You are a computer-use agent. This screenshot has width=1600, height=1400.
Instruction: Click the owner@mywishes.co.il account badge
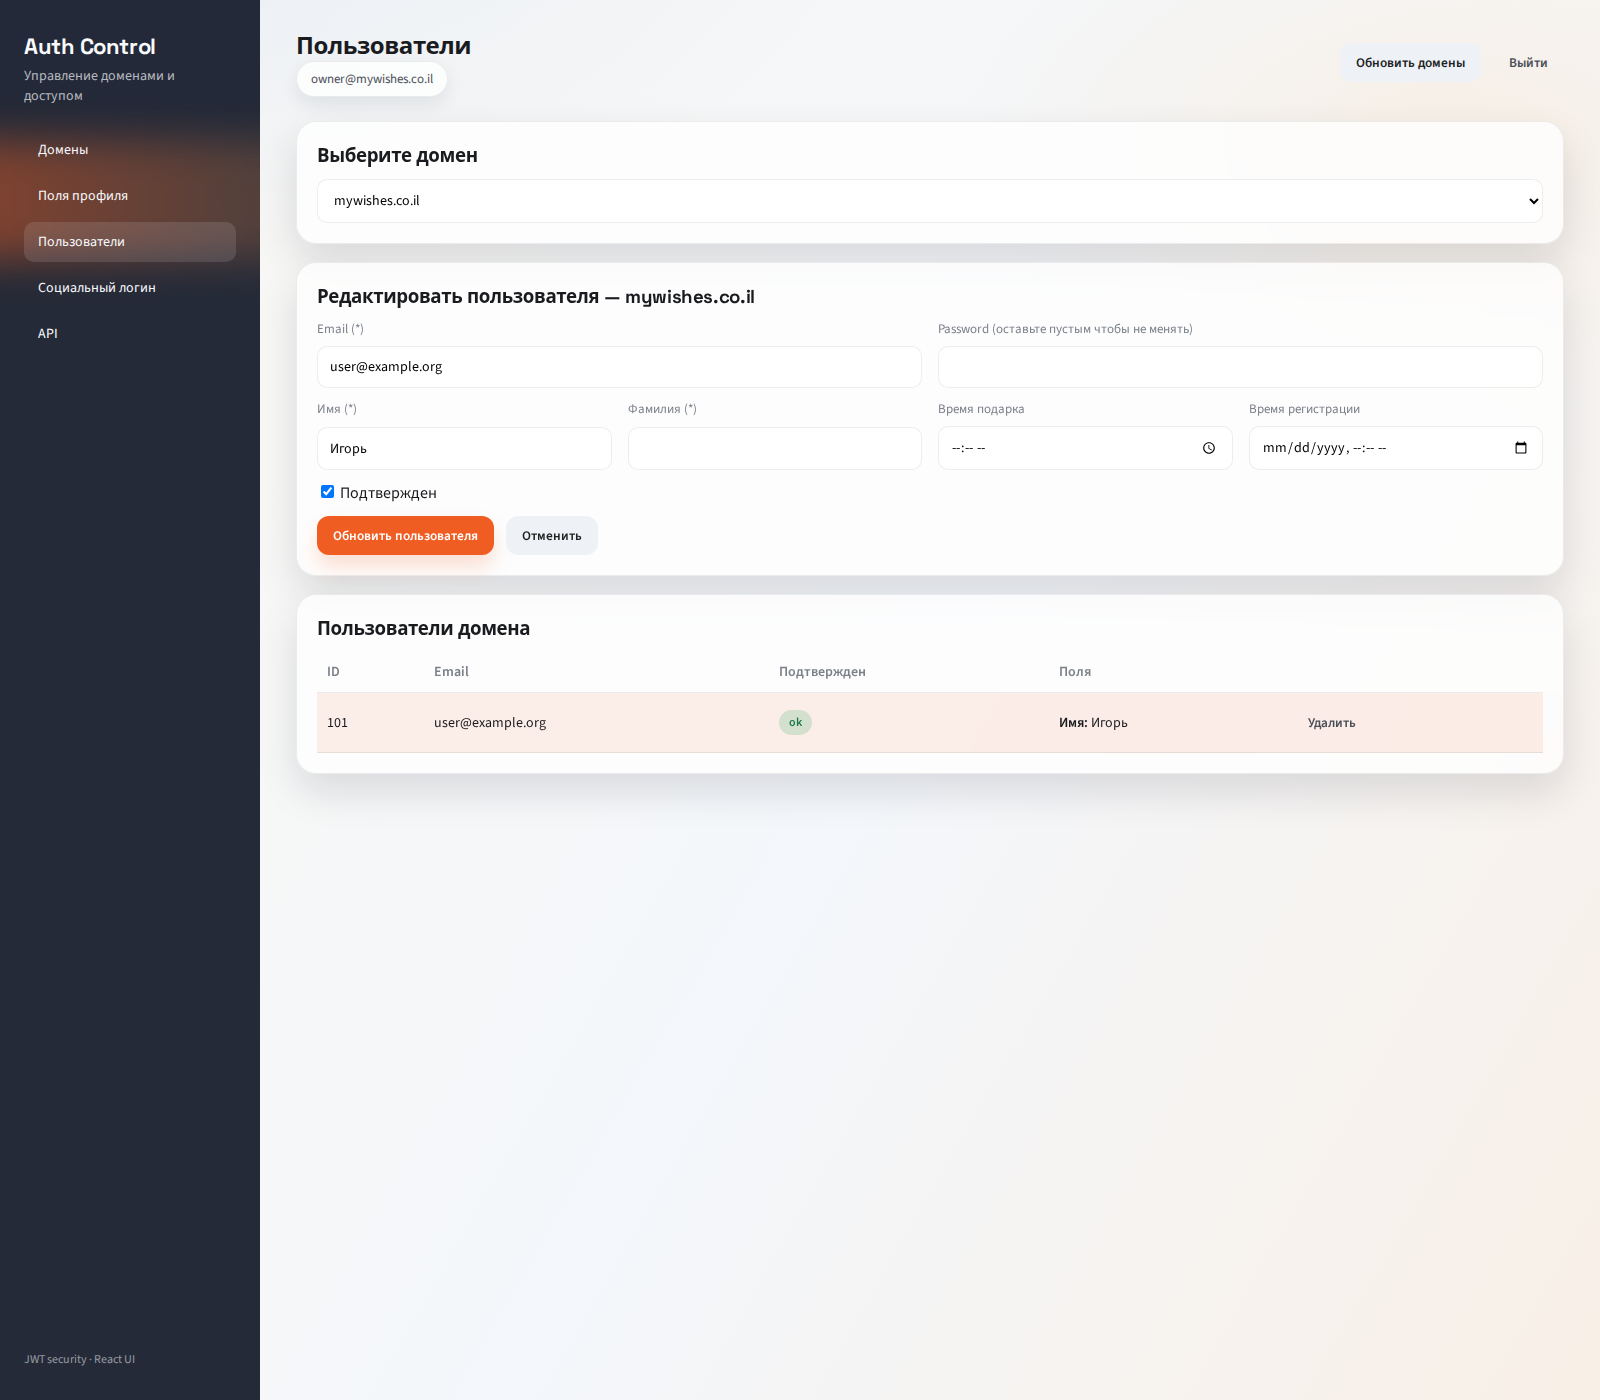point(372,79)
